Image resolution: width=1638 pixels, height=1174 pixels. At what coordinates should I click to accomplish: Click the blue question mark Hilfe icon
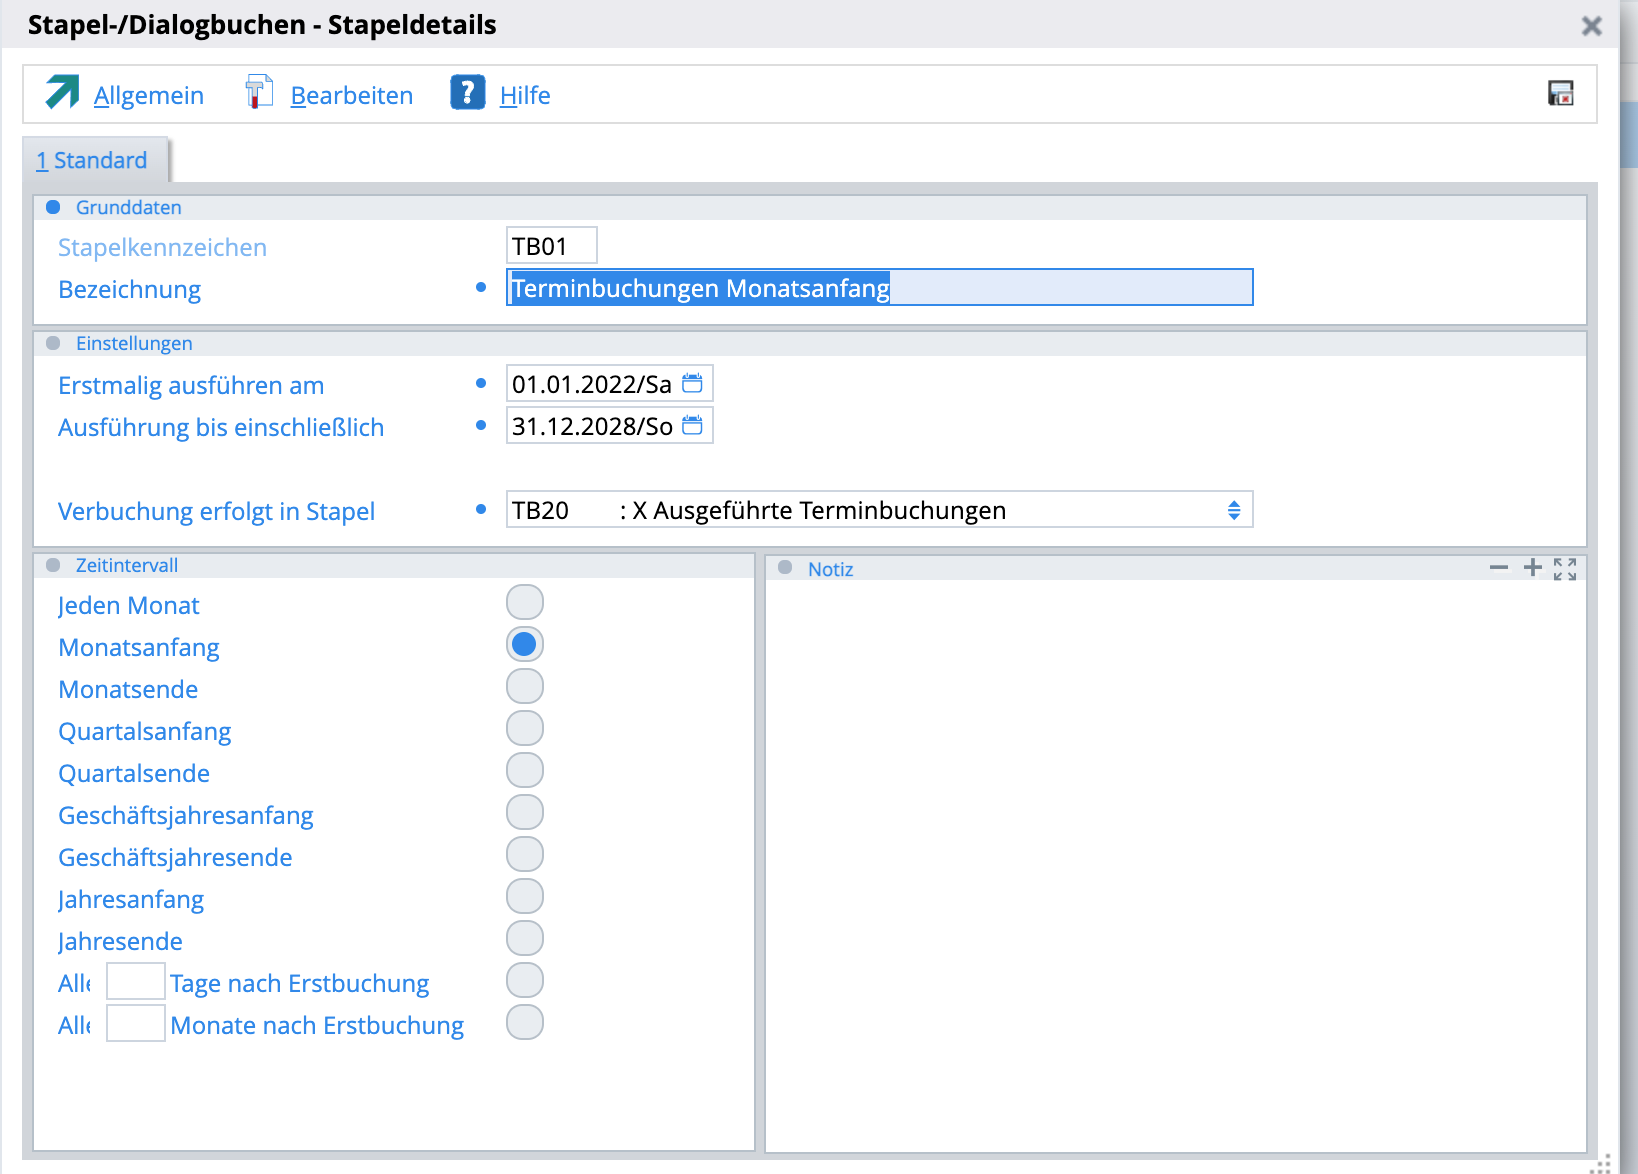467,93
